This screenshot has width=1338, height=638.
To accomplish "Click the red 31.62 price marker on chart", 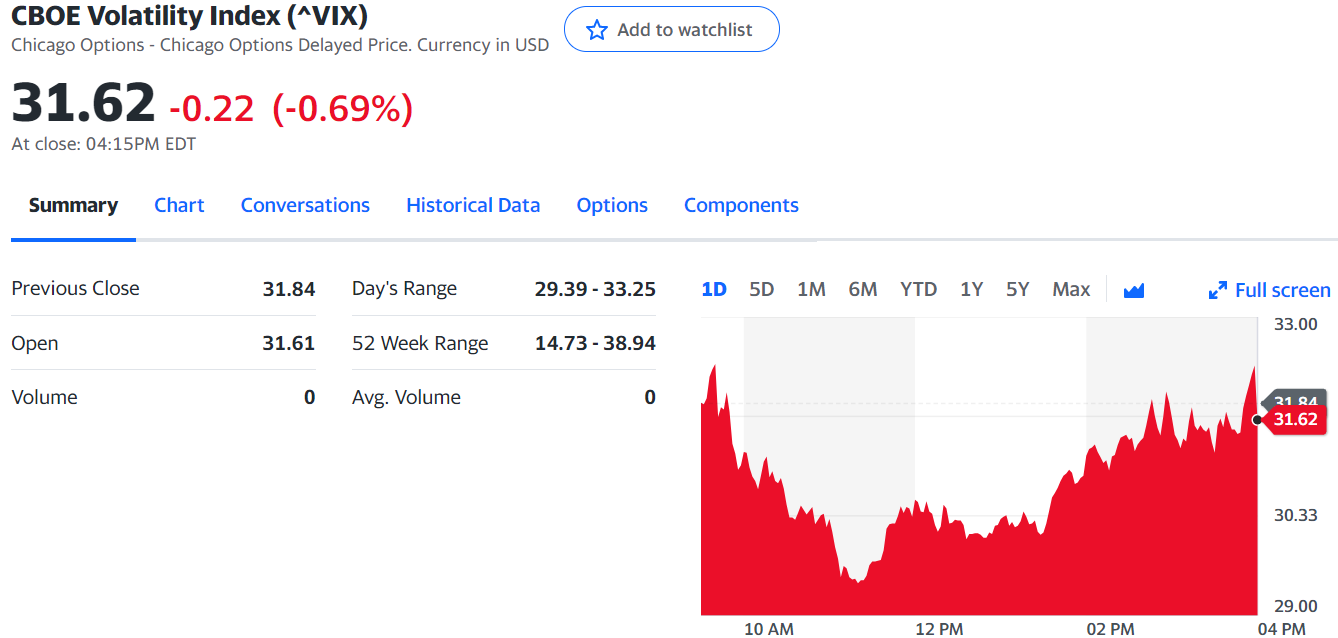I will point(1296,419).
